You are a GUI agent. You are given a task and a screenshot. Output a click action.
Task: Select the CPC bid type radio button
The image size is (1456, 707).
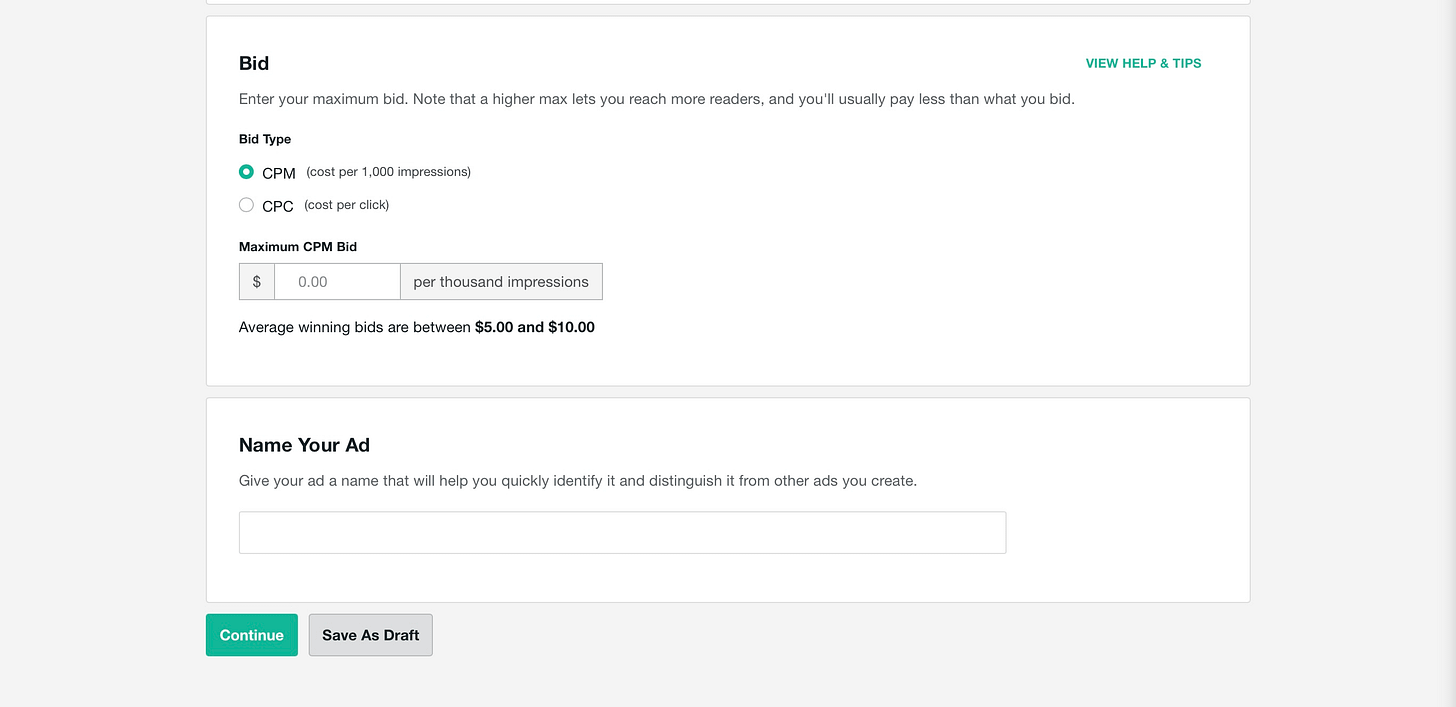click(x=246, y=205)
